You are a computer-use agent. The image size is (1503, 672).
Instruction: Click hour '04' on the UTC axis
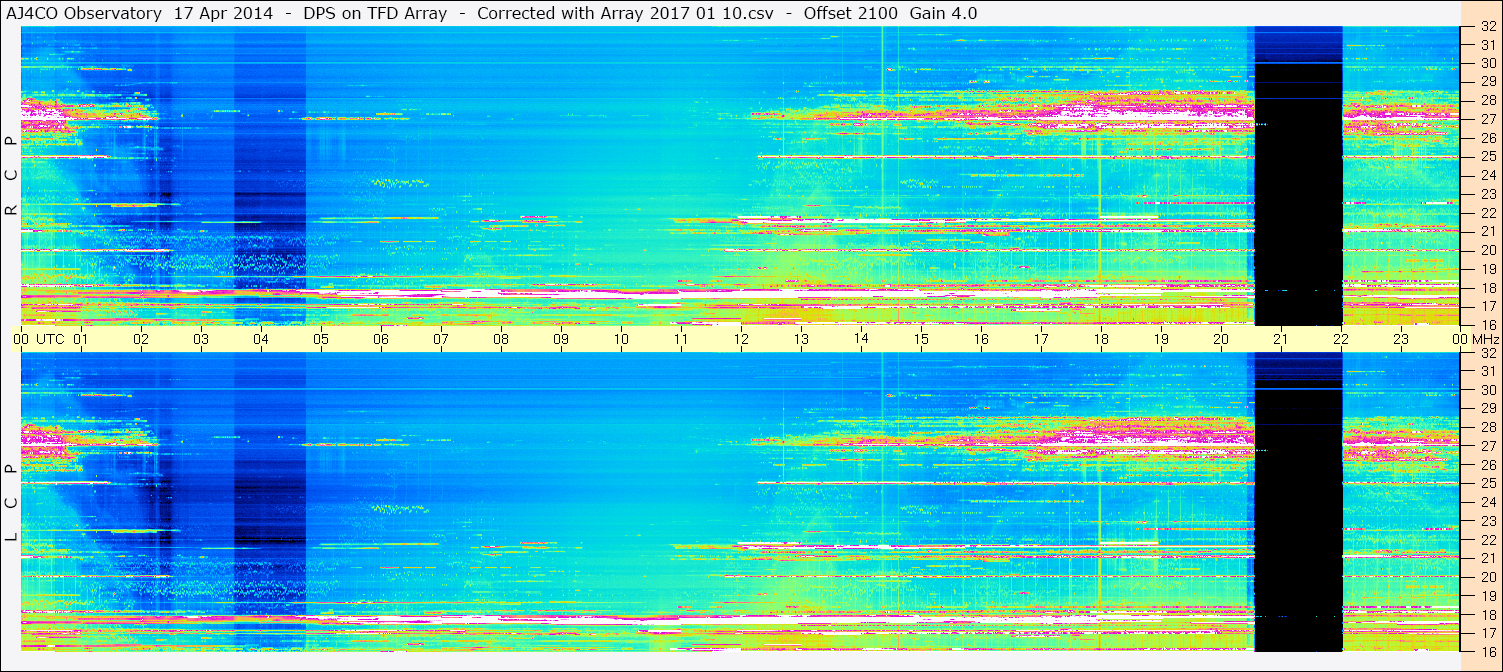point(261,339)
